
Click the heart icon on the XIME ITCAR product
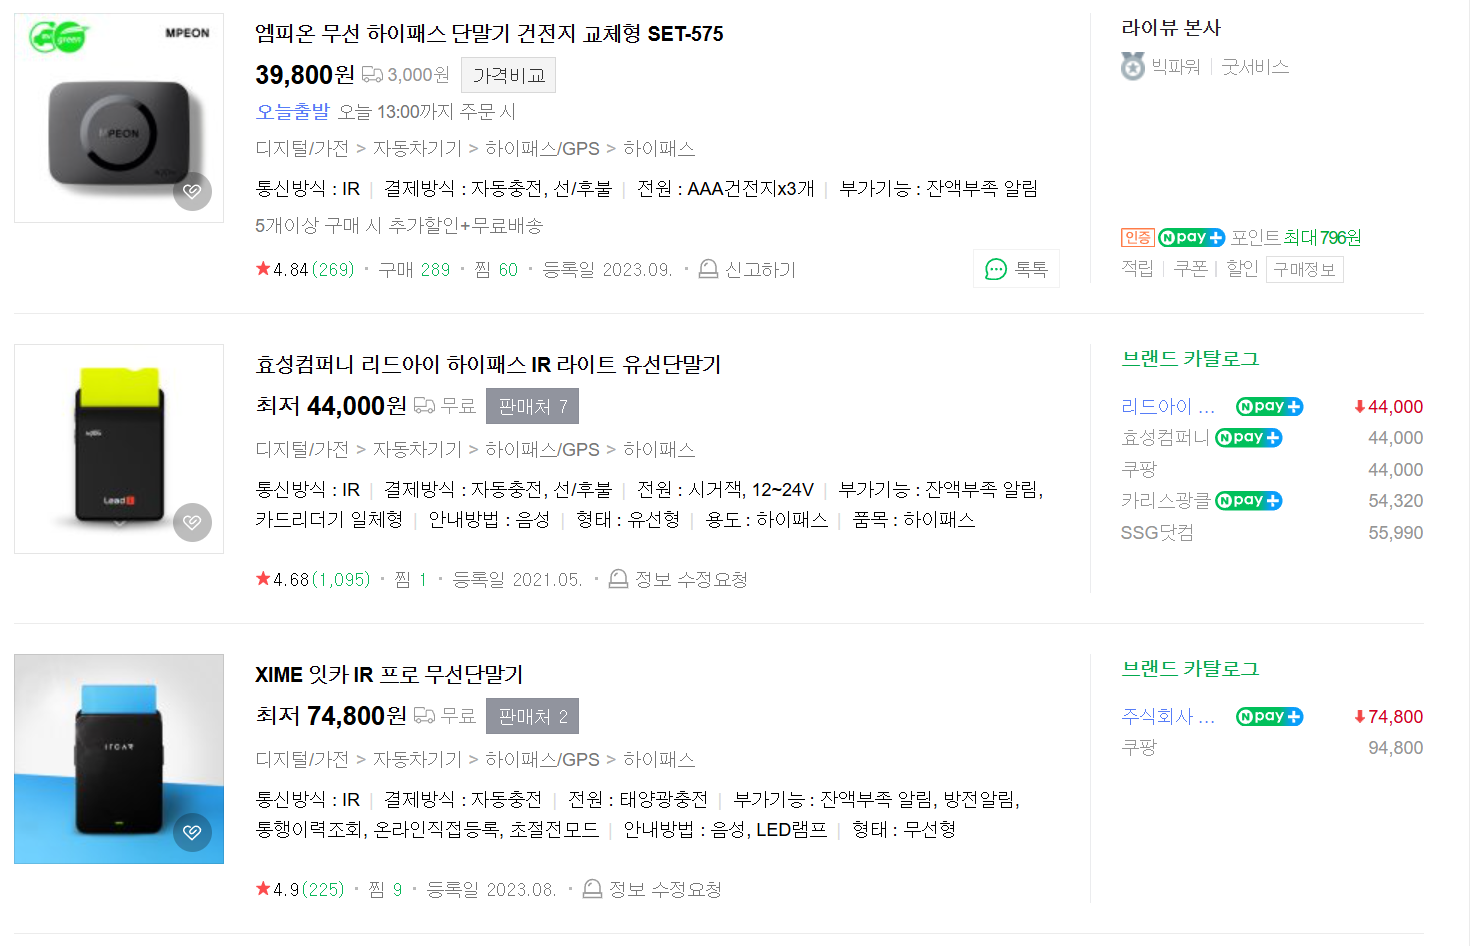point(192,831)
